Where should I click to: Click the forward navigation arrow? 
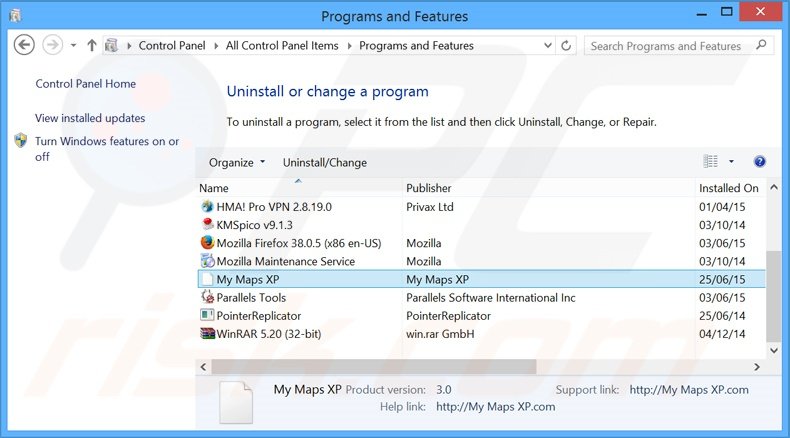tap(52, 45)
